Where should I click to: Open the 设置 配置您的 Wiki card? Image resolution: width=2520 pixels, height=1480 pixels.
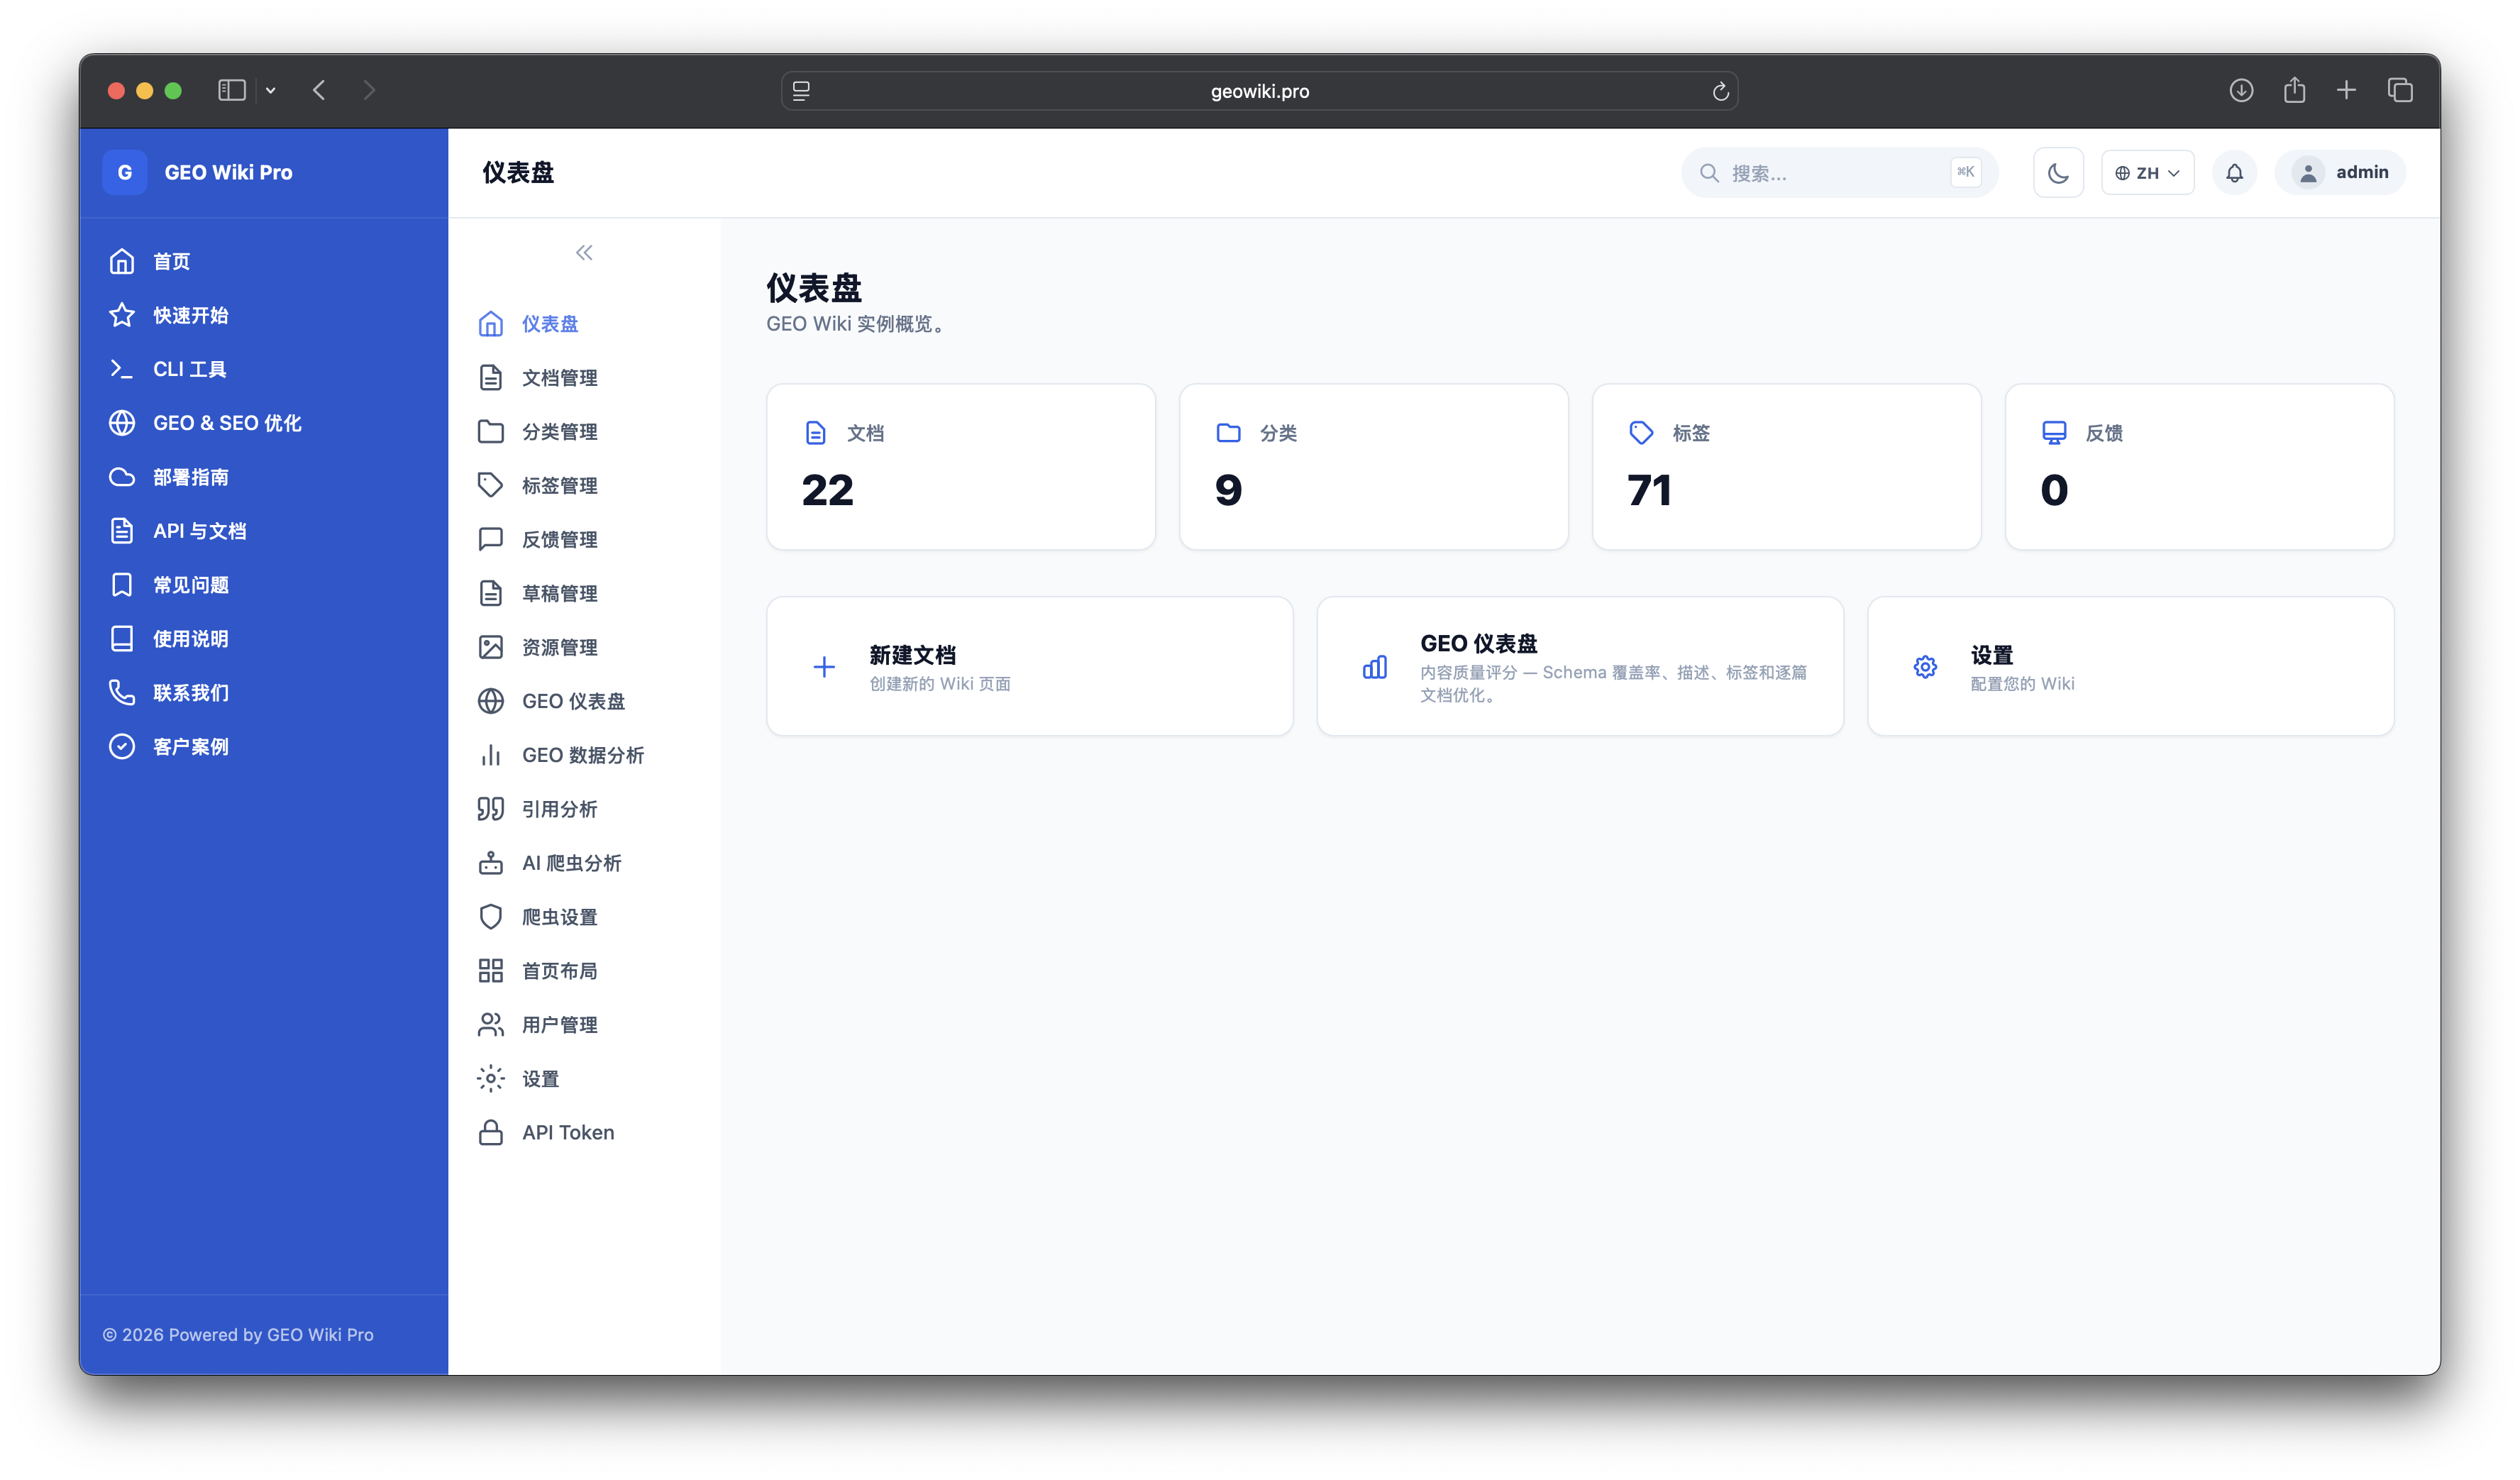[x=2131, y=667]
